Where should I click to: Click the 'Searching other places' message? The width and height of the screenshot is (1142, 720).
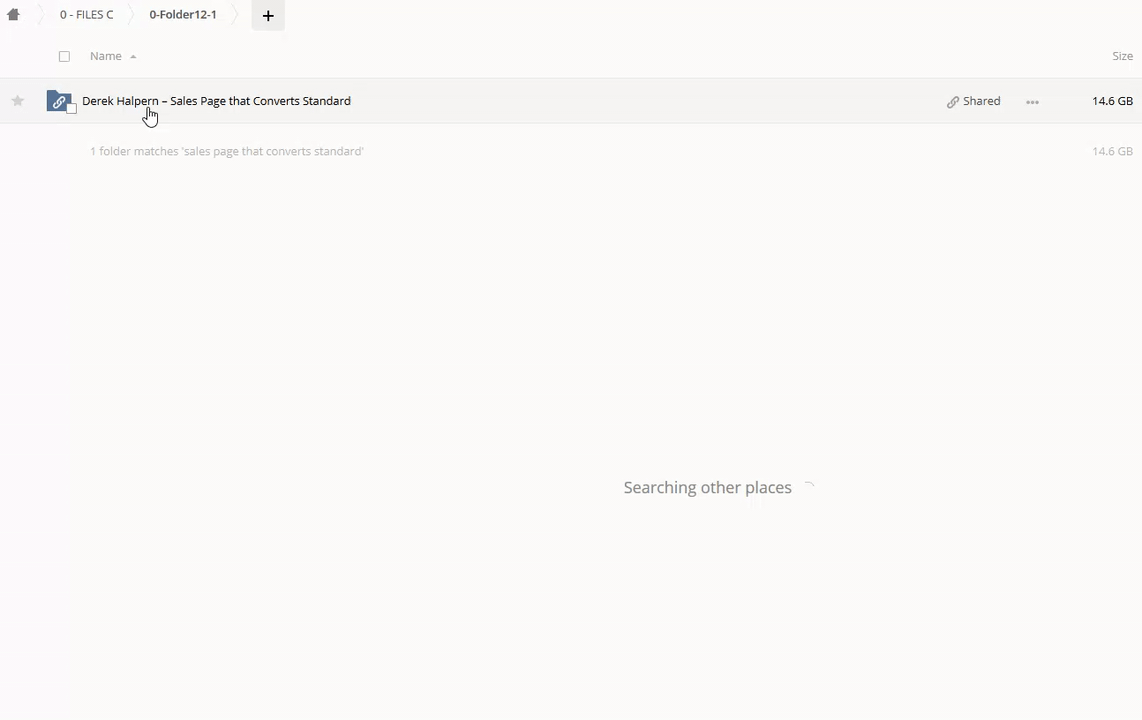pyautogui.click(x=707, y=488)
